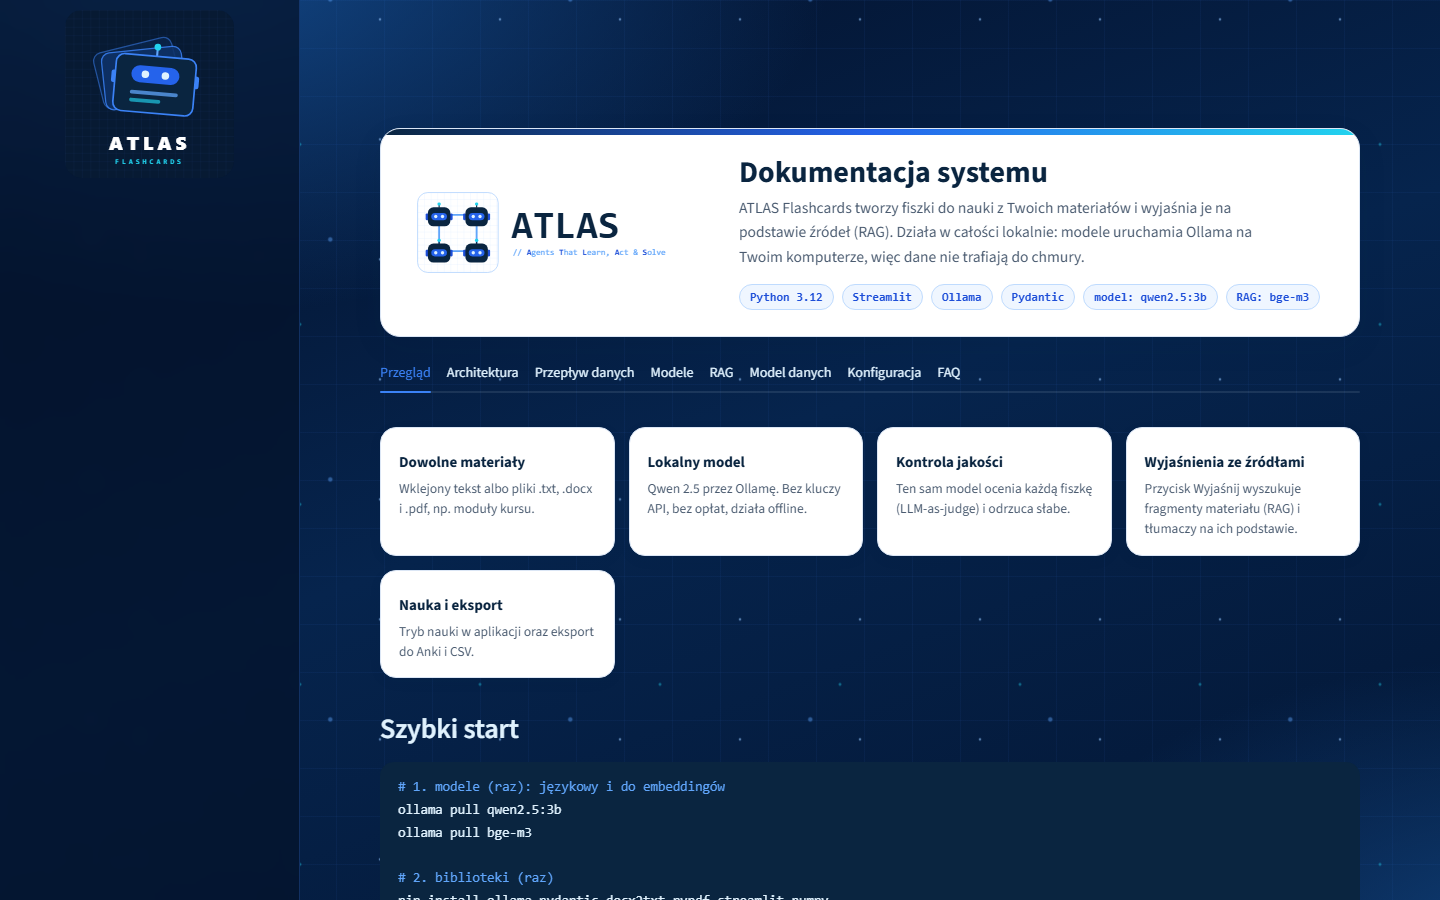The width and height of the screenshot is (1440, 900).
Task: Click the '# 2. biblioteki (raz)' comment line
Action: click(476, 878)
